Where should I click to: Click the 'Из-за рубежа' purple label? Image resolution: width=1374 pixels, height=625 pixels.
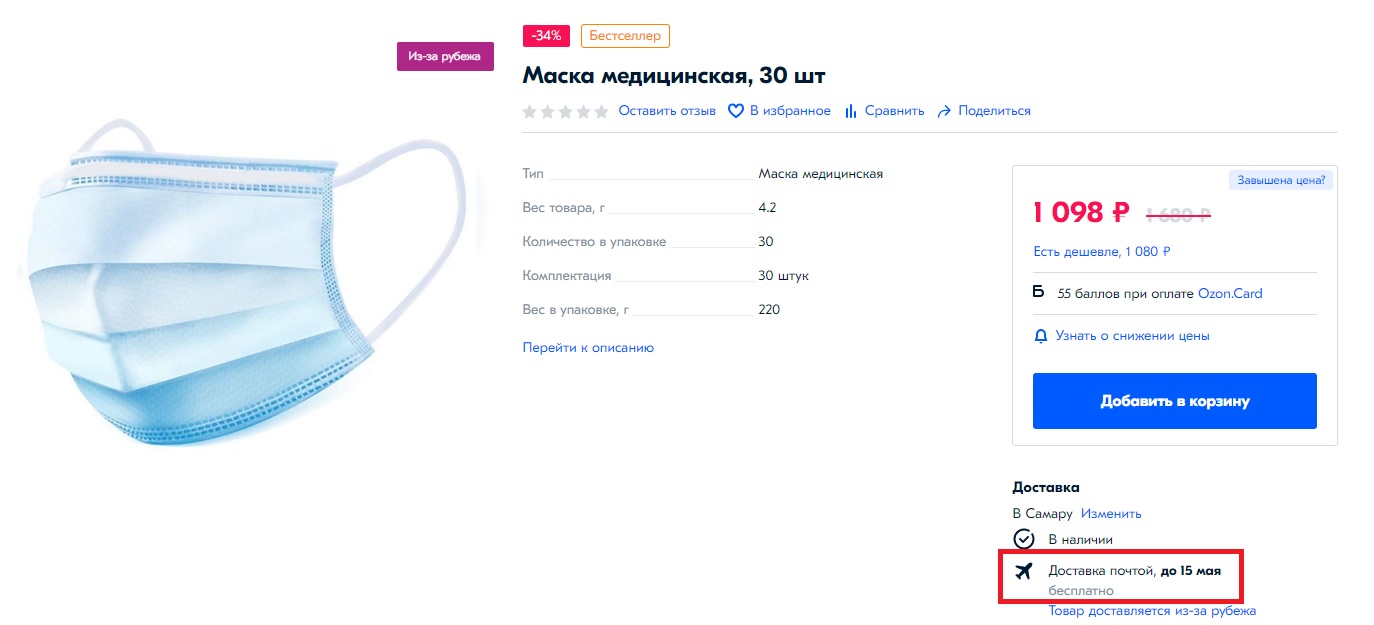(445, 56)
